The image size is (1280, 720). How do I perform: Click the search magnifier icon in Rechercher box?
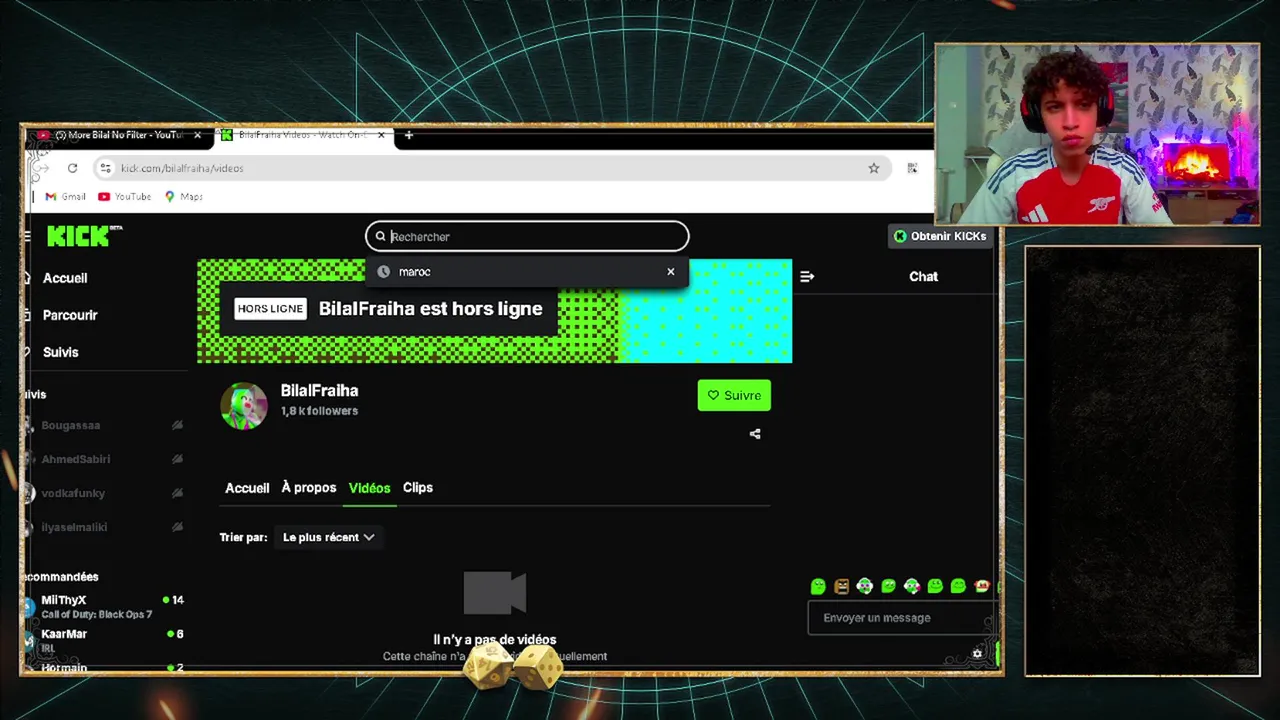(x=380, y=237)
